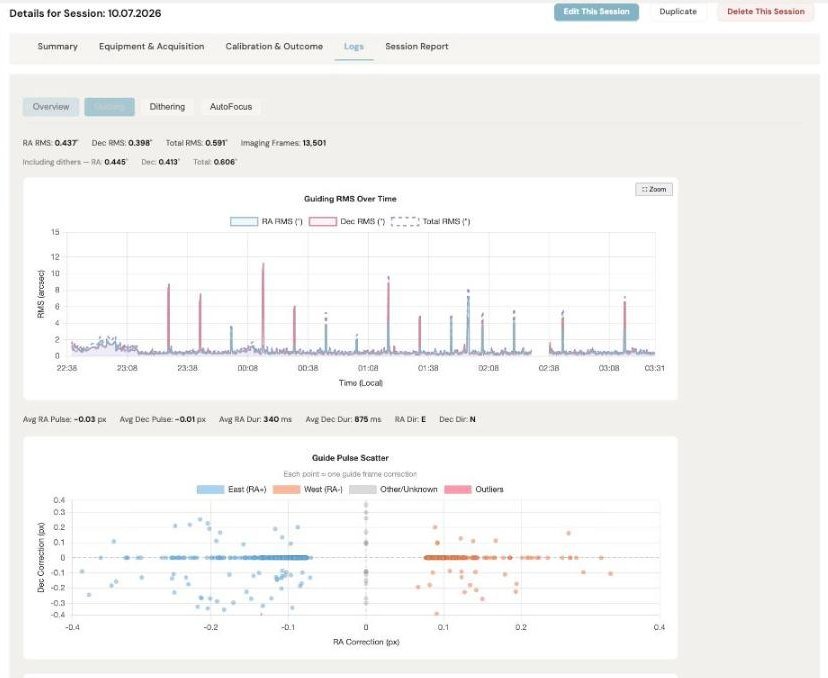828x678 pixels.
Task: Click the 03:31 time axis label
Action: click(x=654, y=368)
